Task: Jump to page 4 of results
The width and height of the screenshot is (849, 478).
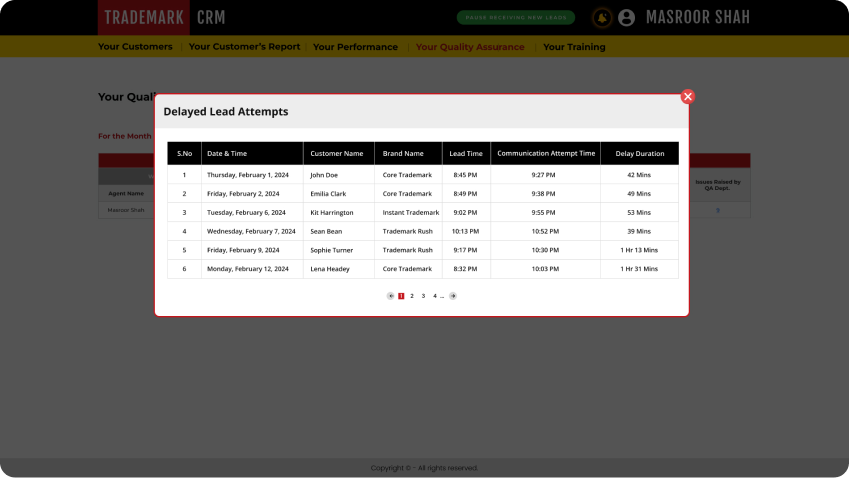Action: 434,296
